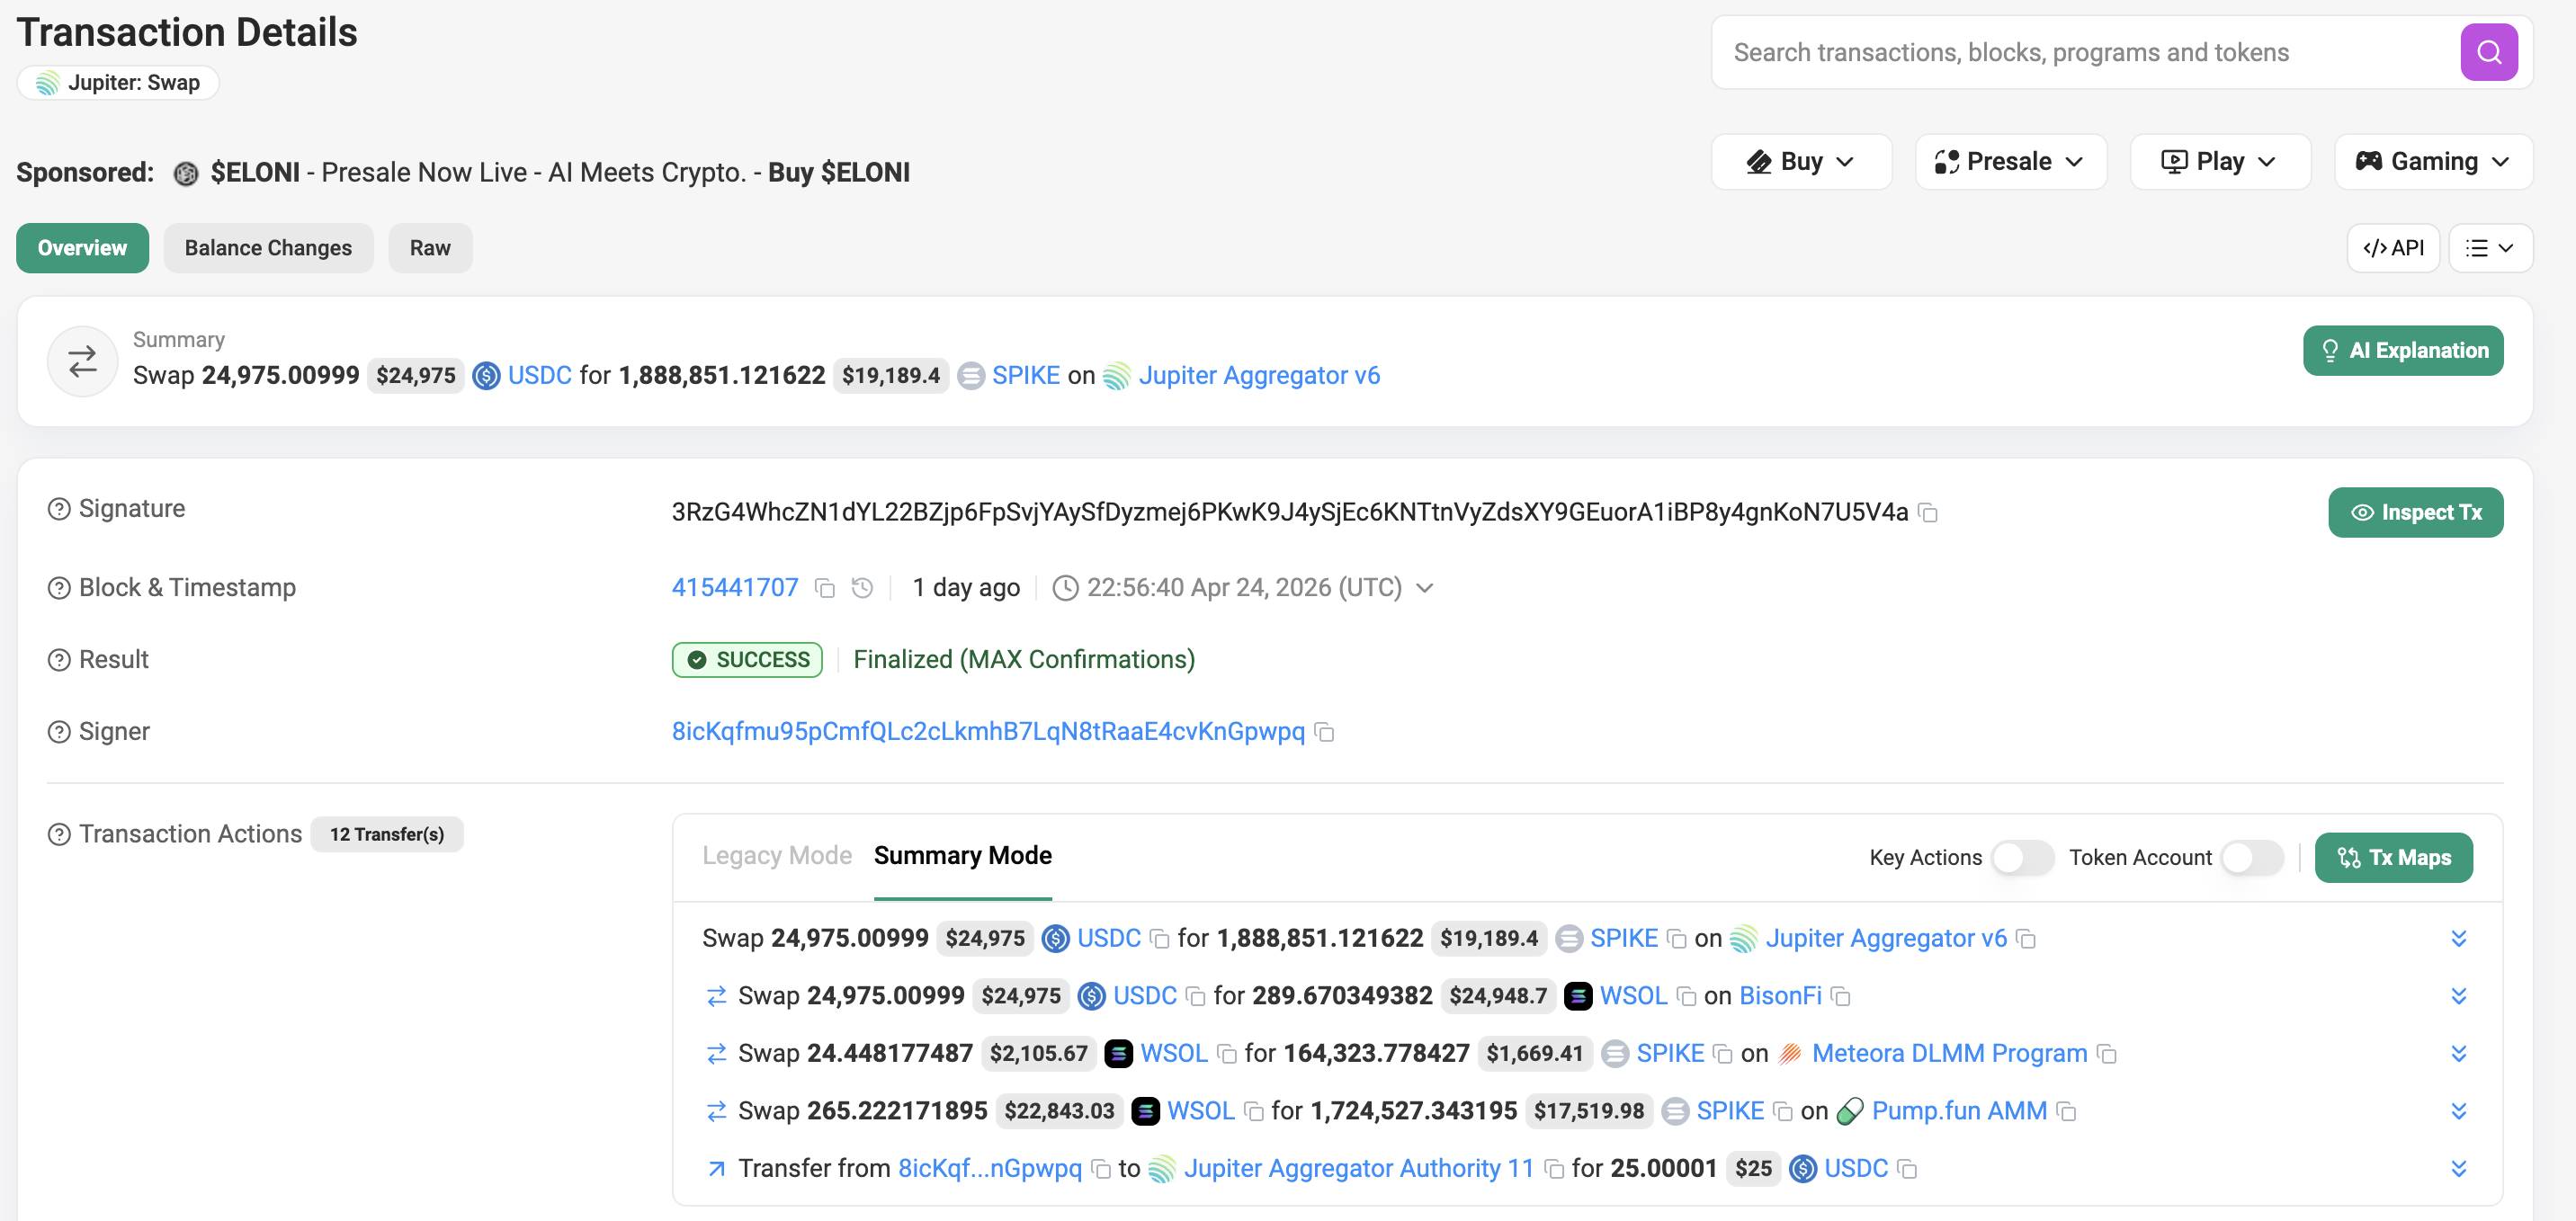Screen dimensions: 2576x1221
Task: Click the purple search magnifier button
Action: (x=2488, y=52)
